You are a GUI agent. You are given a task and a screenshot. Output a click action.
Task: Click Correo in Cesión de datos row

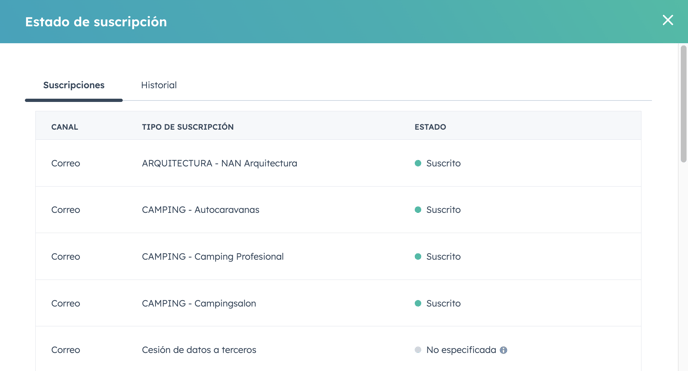coord(65,350)
